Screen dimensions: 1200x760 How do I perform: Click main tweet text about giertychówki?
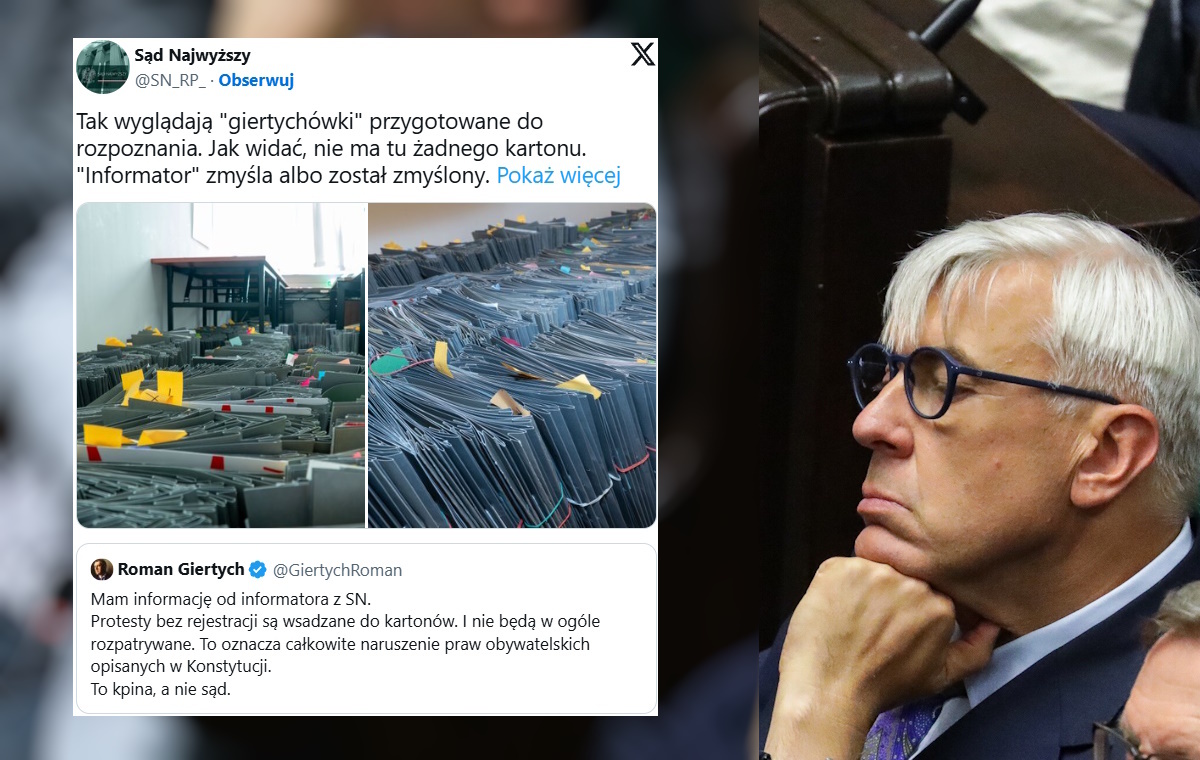[349, 149]
